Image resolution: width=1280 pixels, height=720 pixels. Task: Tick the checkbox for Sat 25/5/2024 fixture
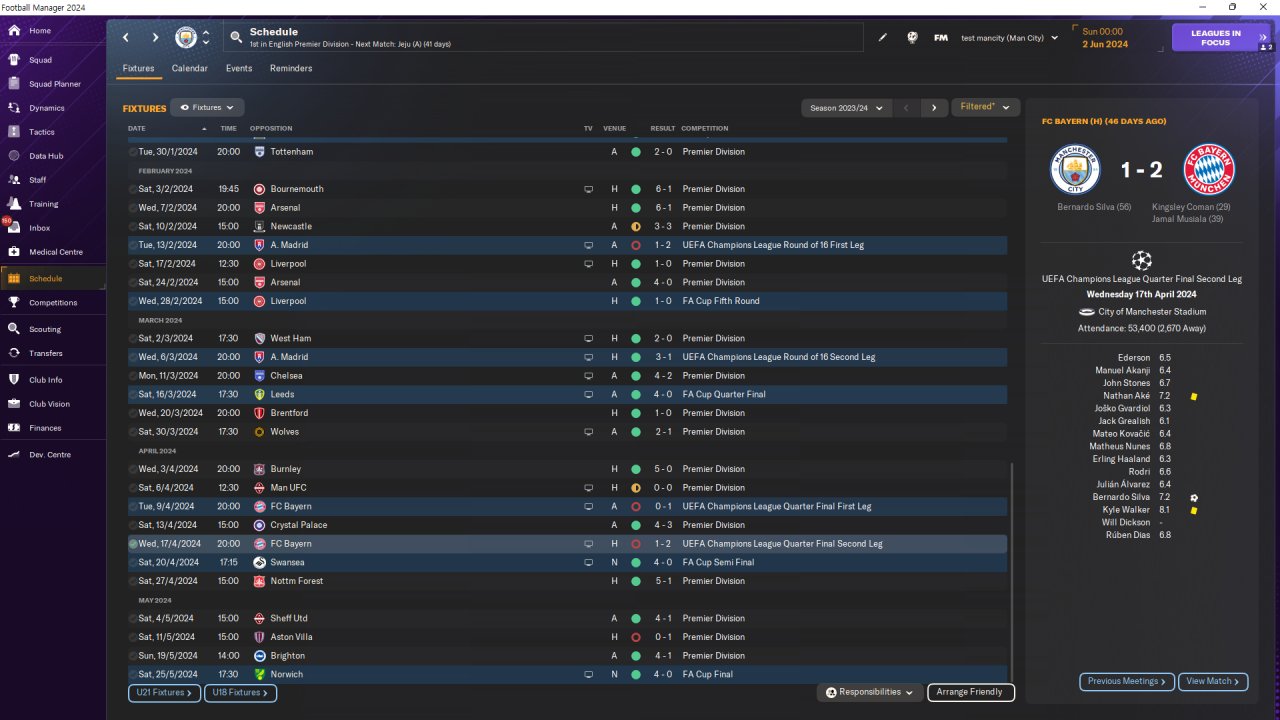(x=133, y=675)
